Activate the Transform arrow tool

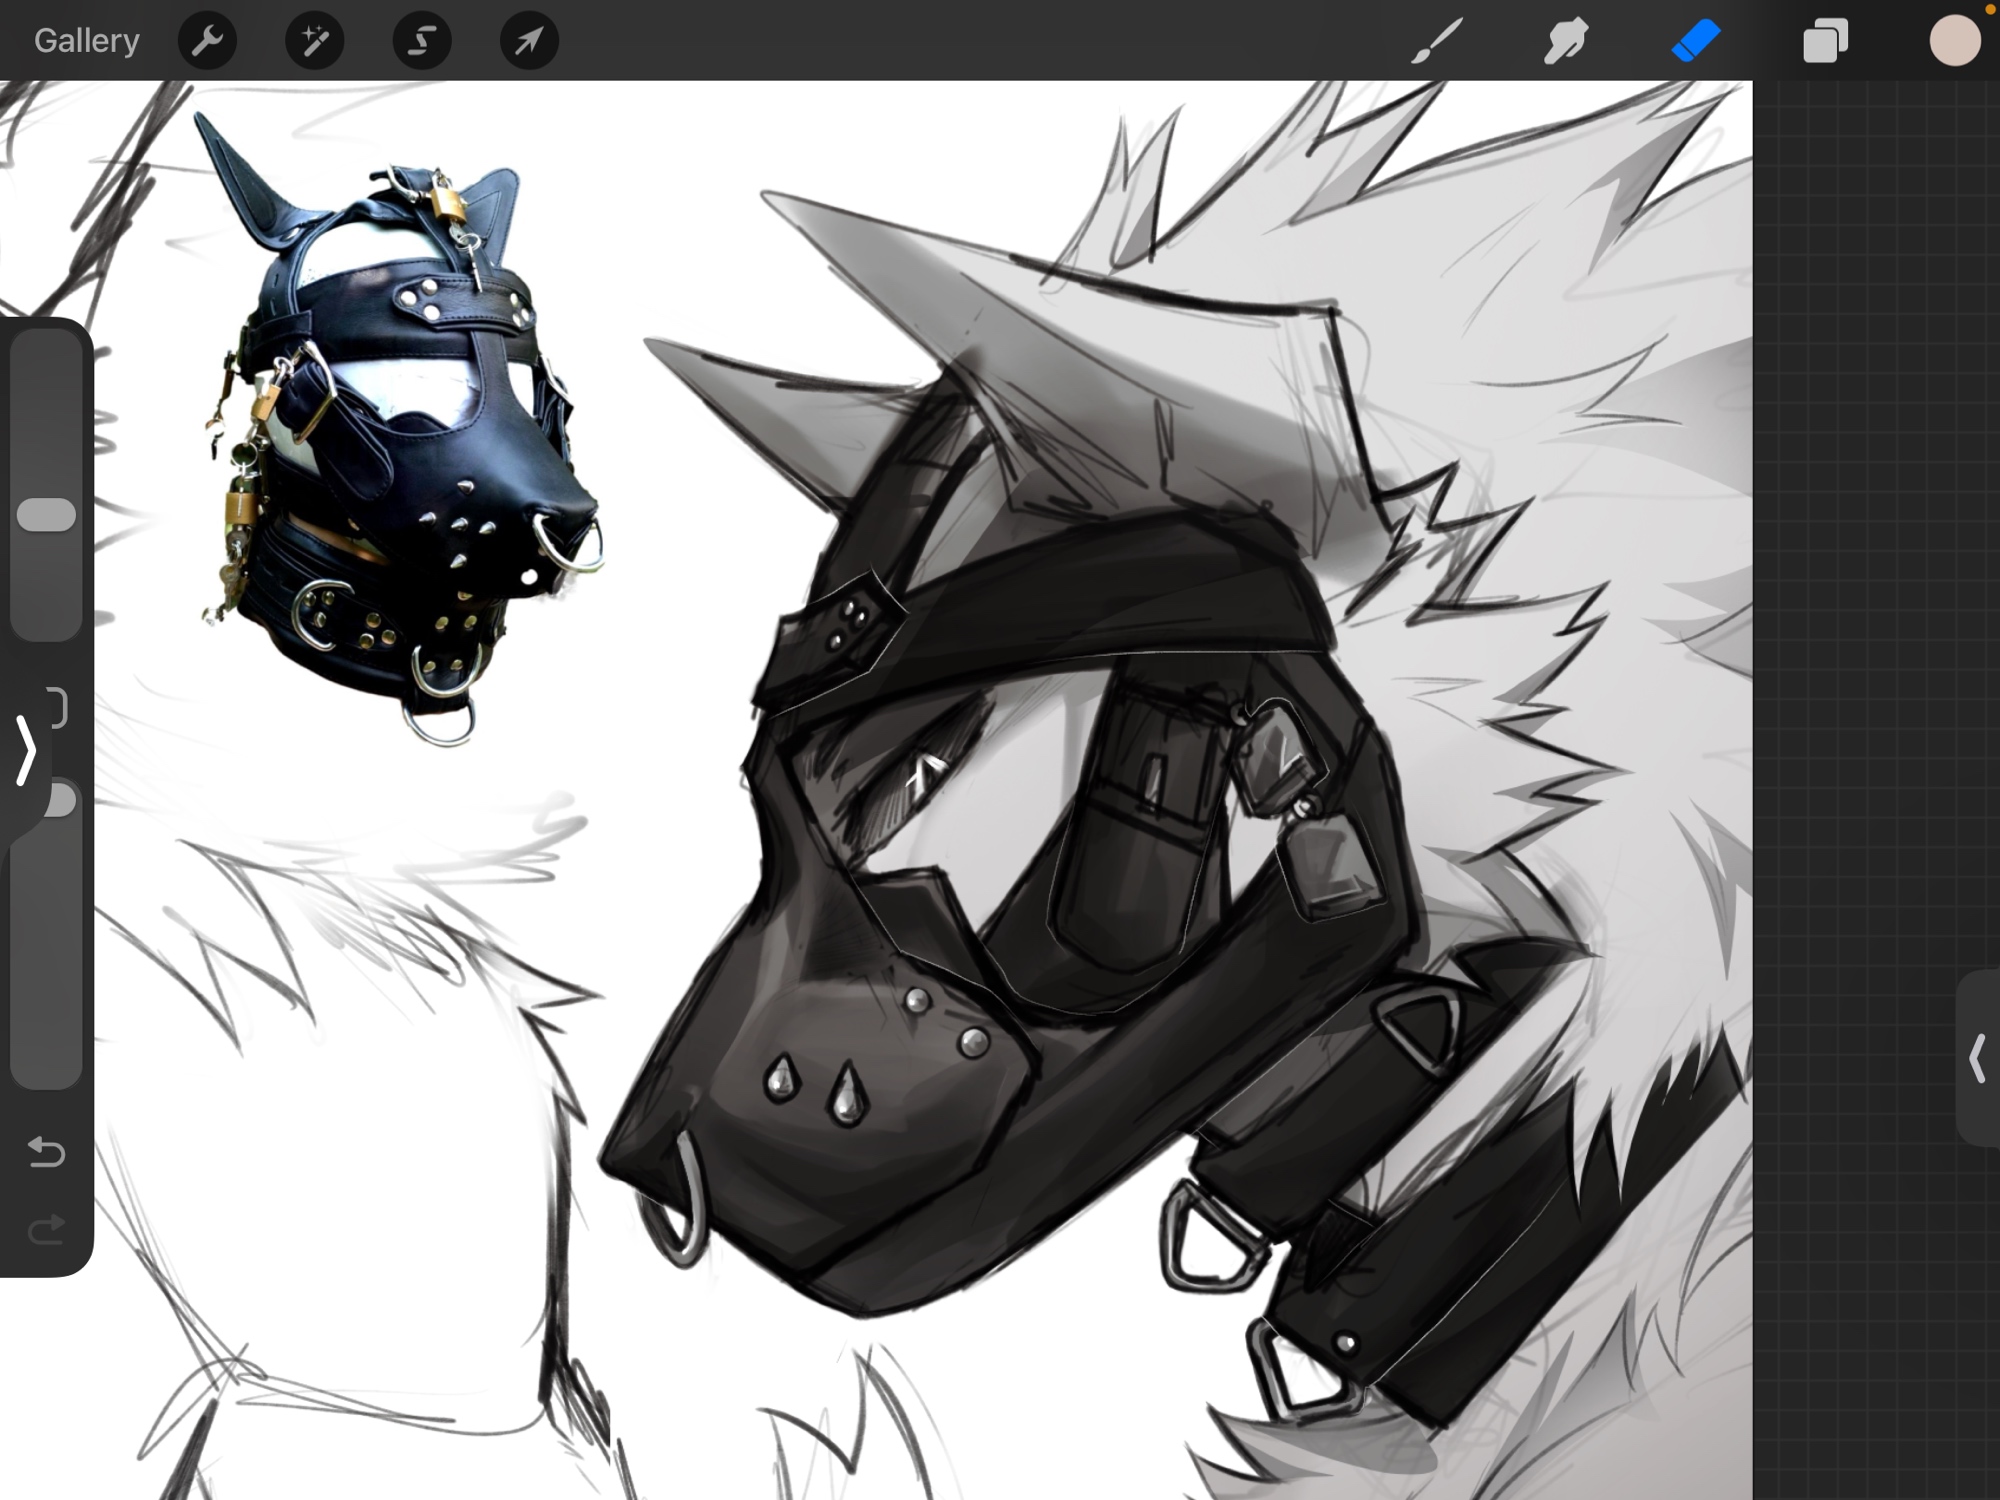(x=529, y=41)
